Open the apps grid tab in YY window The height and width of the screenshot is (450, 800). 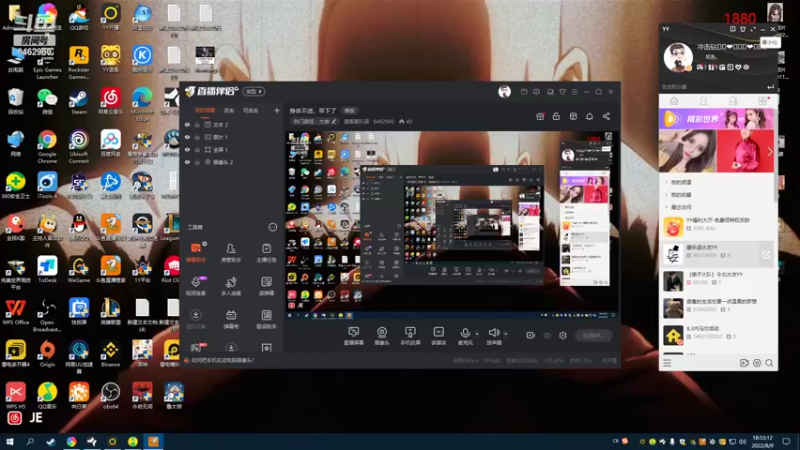762,101
